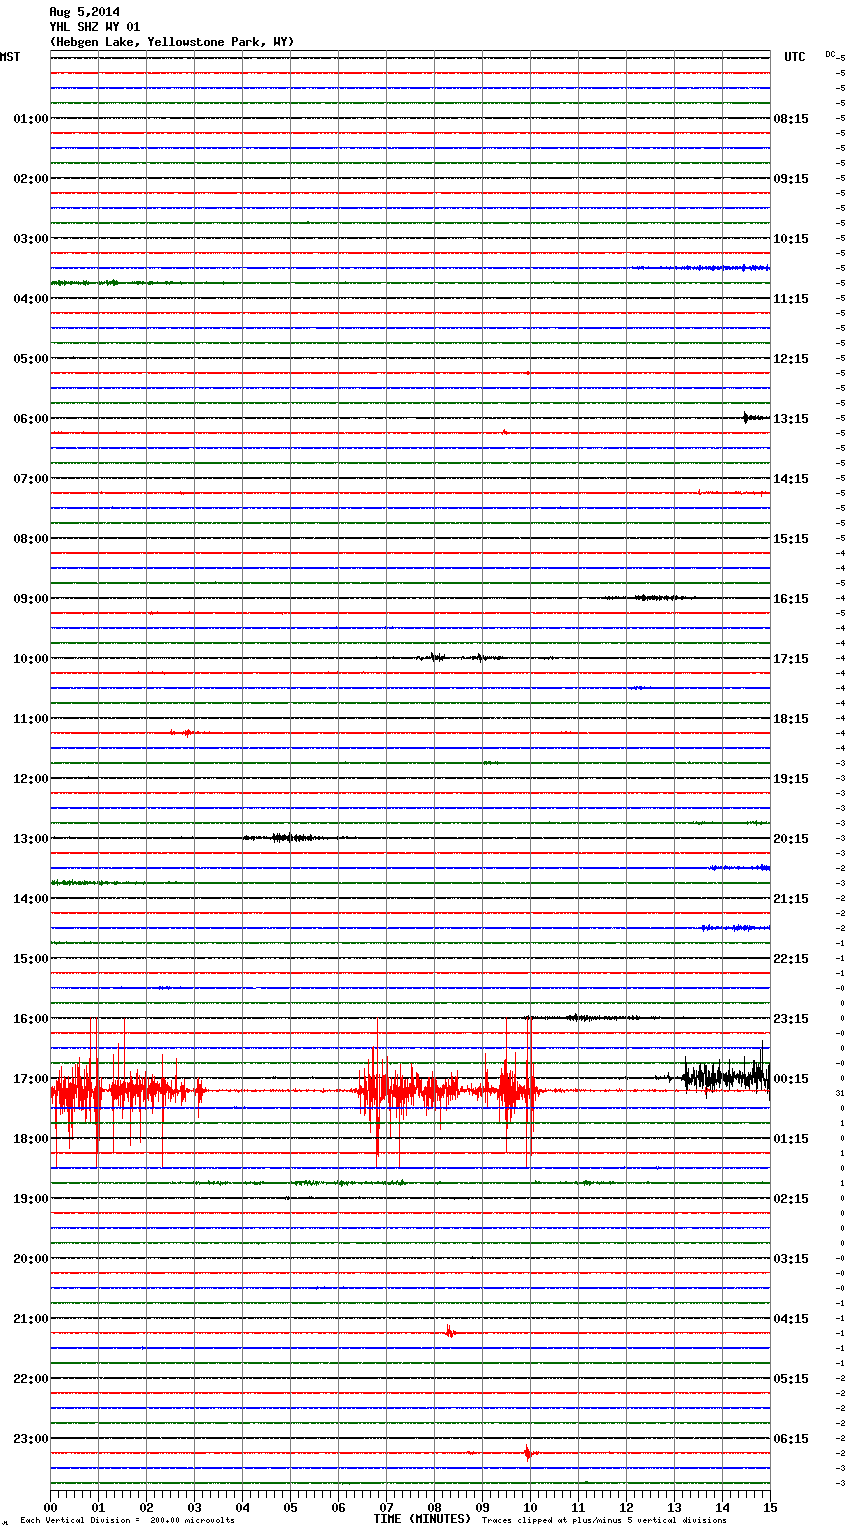Click the UTC time label "00:15"
The width and height of the screenshot is (850, 1534).
point(791,1079)
